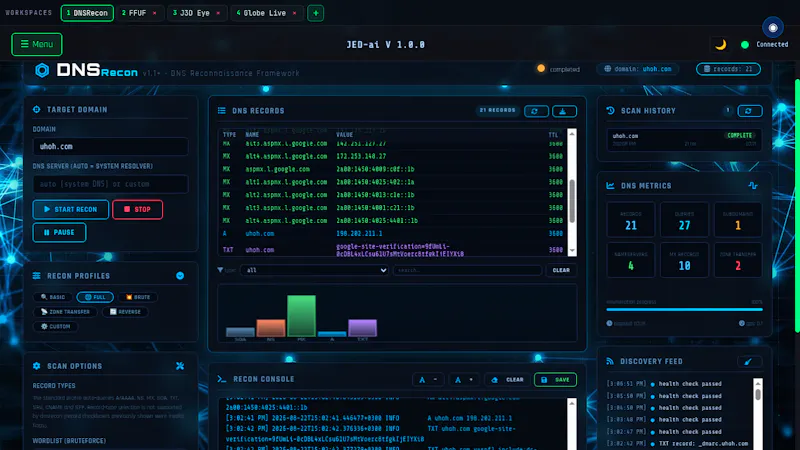
Task: Start the scan with Start Recon
Action: pyautogui.click(x=70, y=209)
